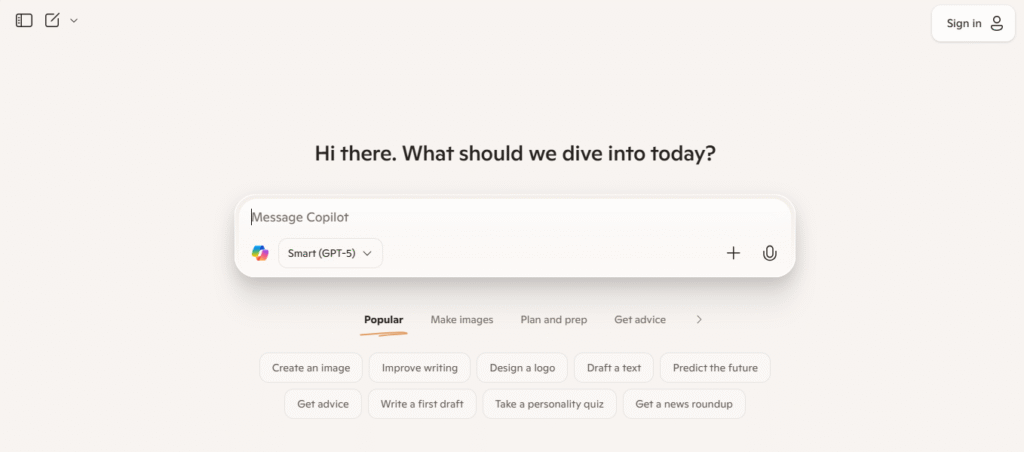This screenshot has width=1024, height=452.
Task: Click the Get a news roundup chip
Action: (684, 404)
